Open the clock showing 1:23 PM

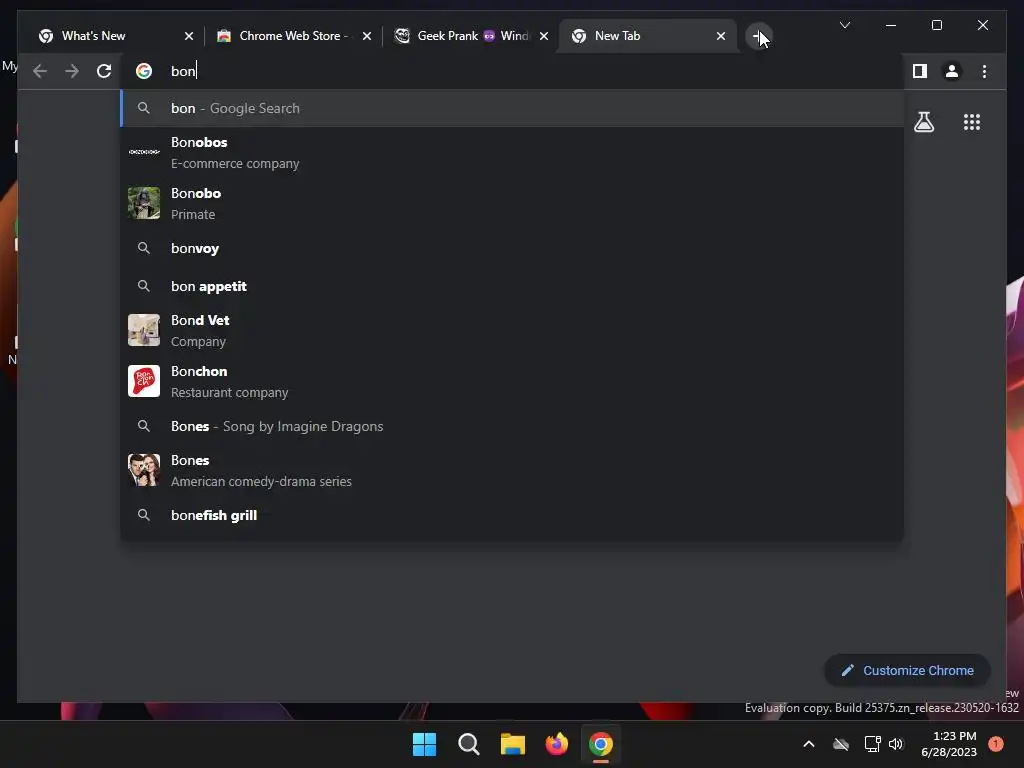(949, 744)
